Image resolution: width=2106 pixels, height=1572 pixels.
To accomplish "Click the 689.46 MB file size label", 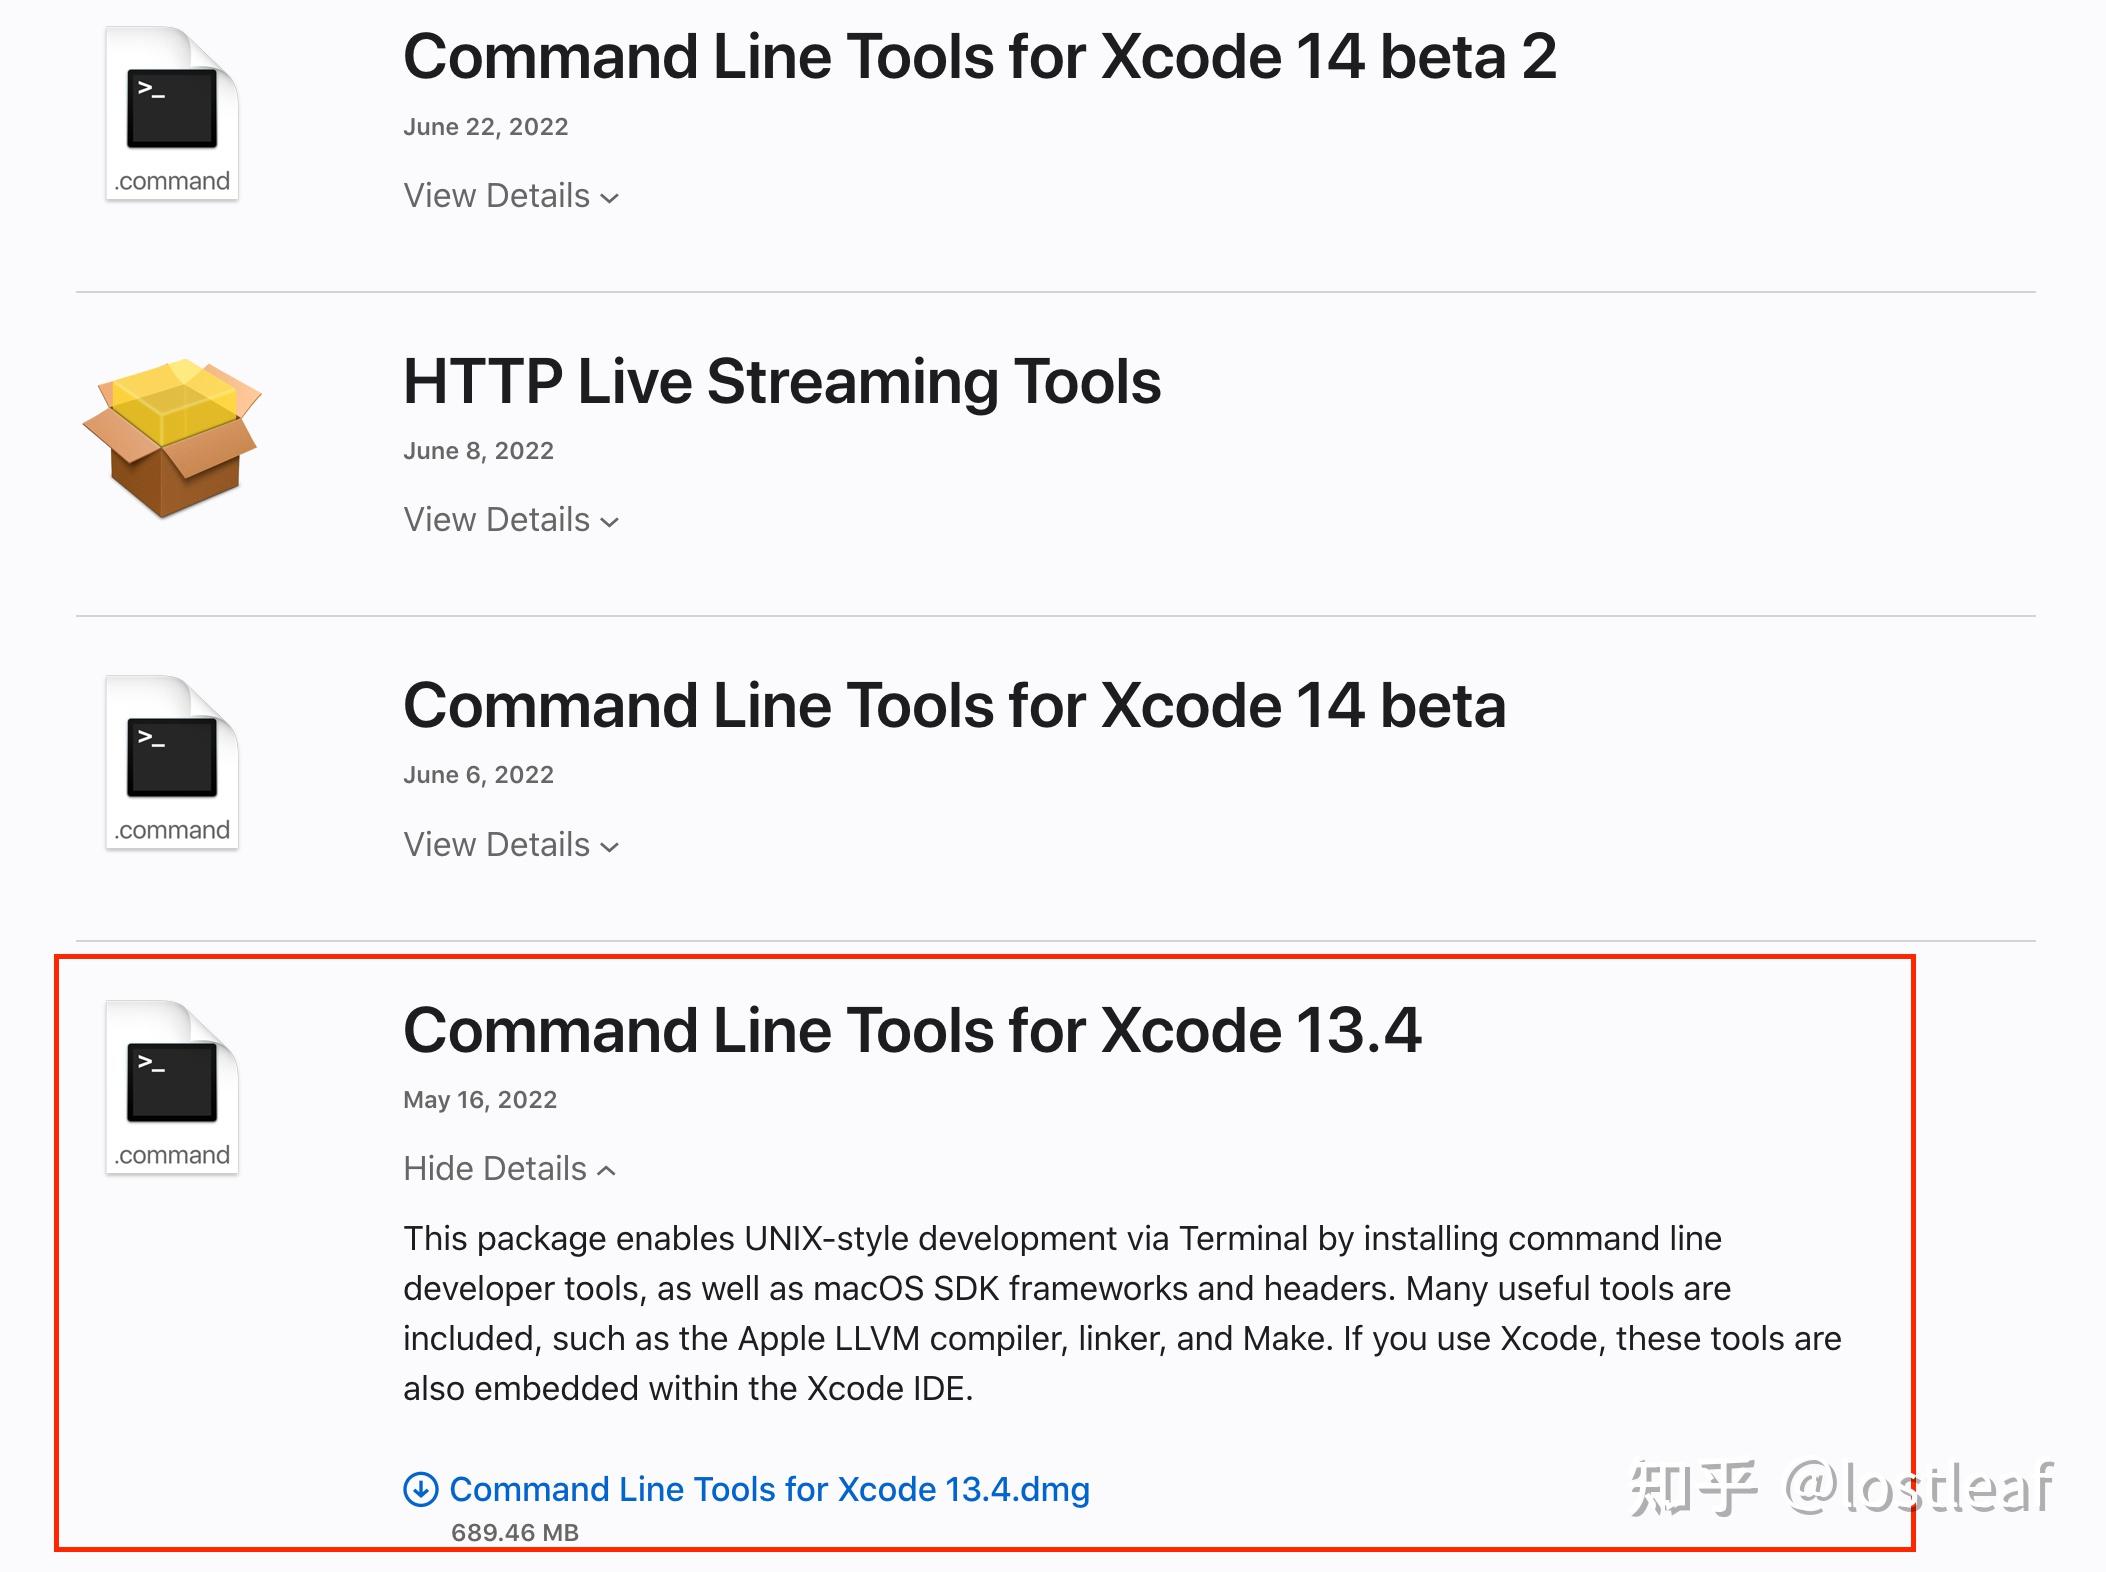I will [x=515, y=1533].
